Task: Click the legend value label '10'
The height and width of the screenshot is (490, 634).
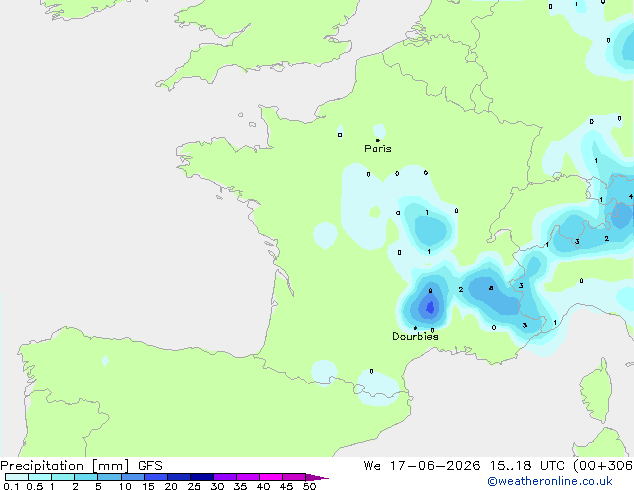Action: pos(125,486)
